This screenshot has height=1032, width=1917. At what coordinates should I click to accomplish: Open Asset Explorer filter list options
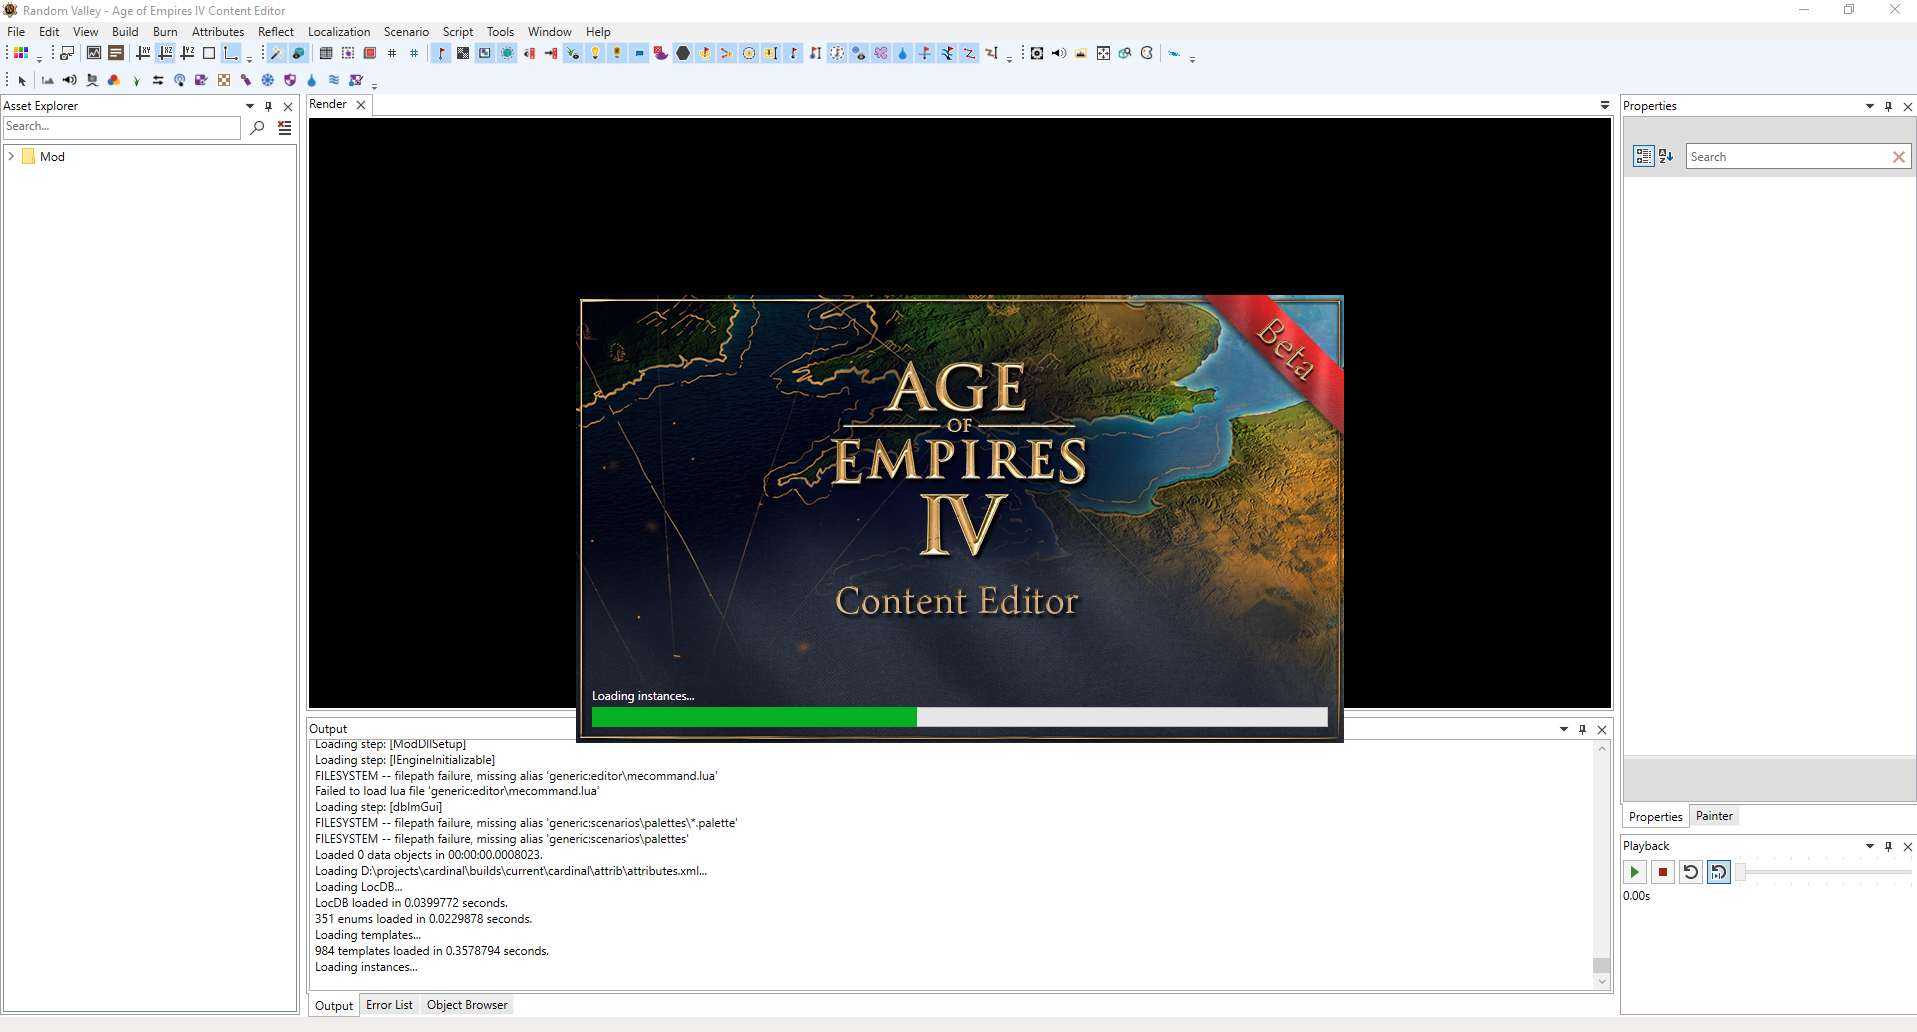(285, 127)
